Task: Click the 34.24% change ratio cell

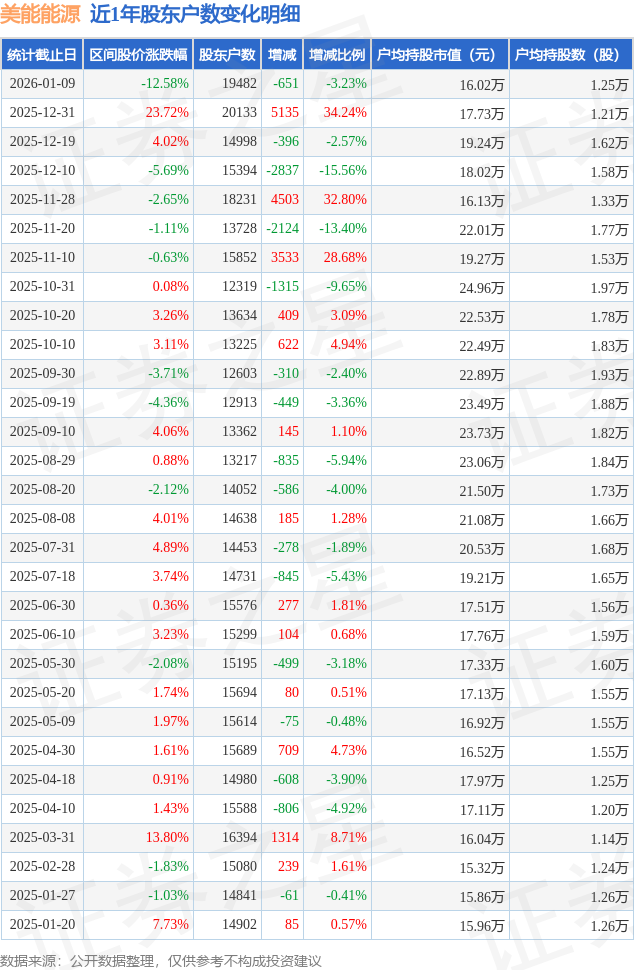Action: pyautogui.click(x=344, y=113)
